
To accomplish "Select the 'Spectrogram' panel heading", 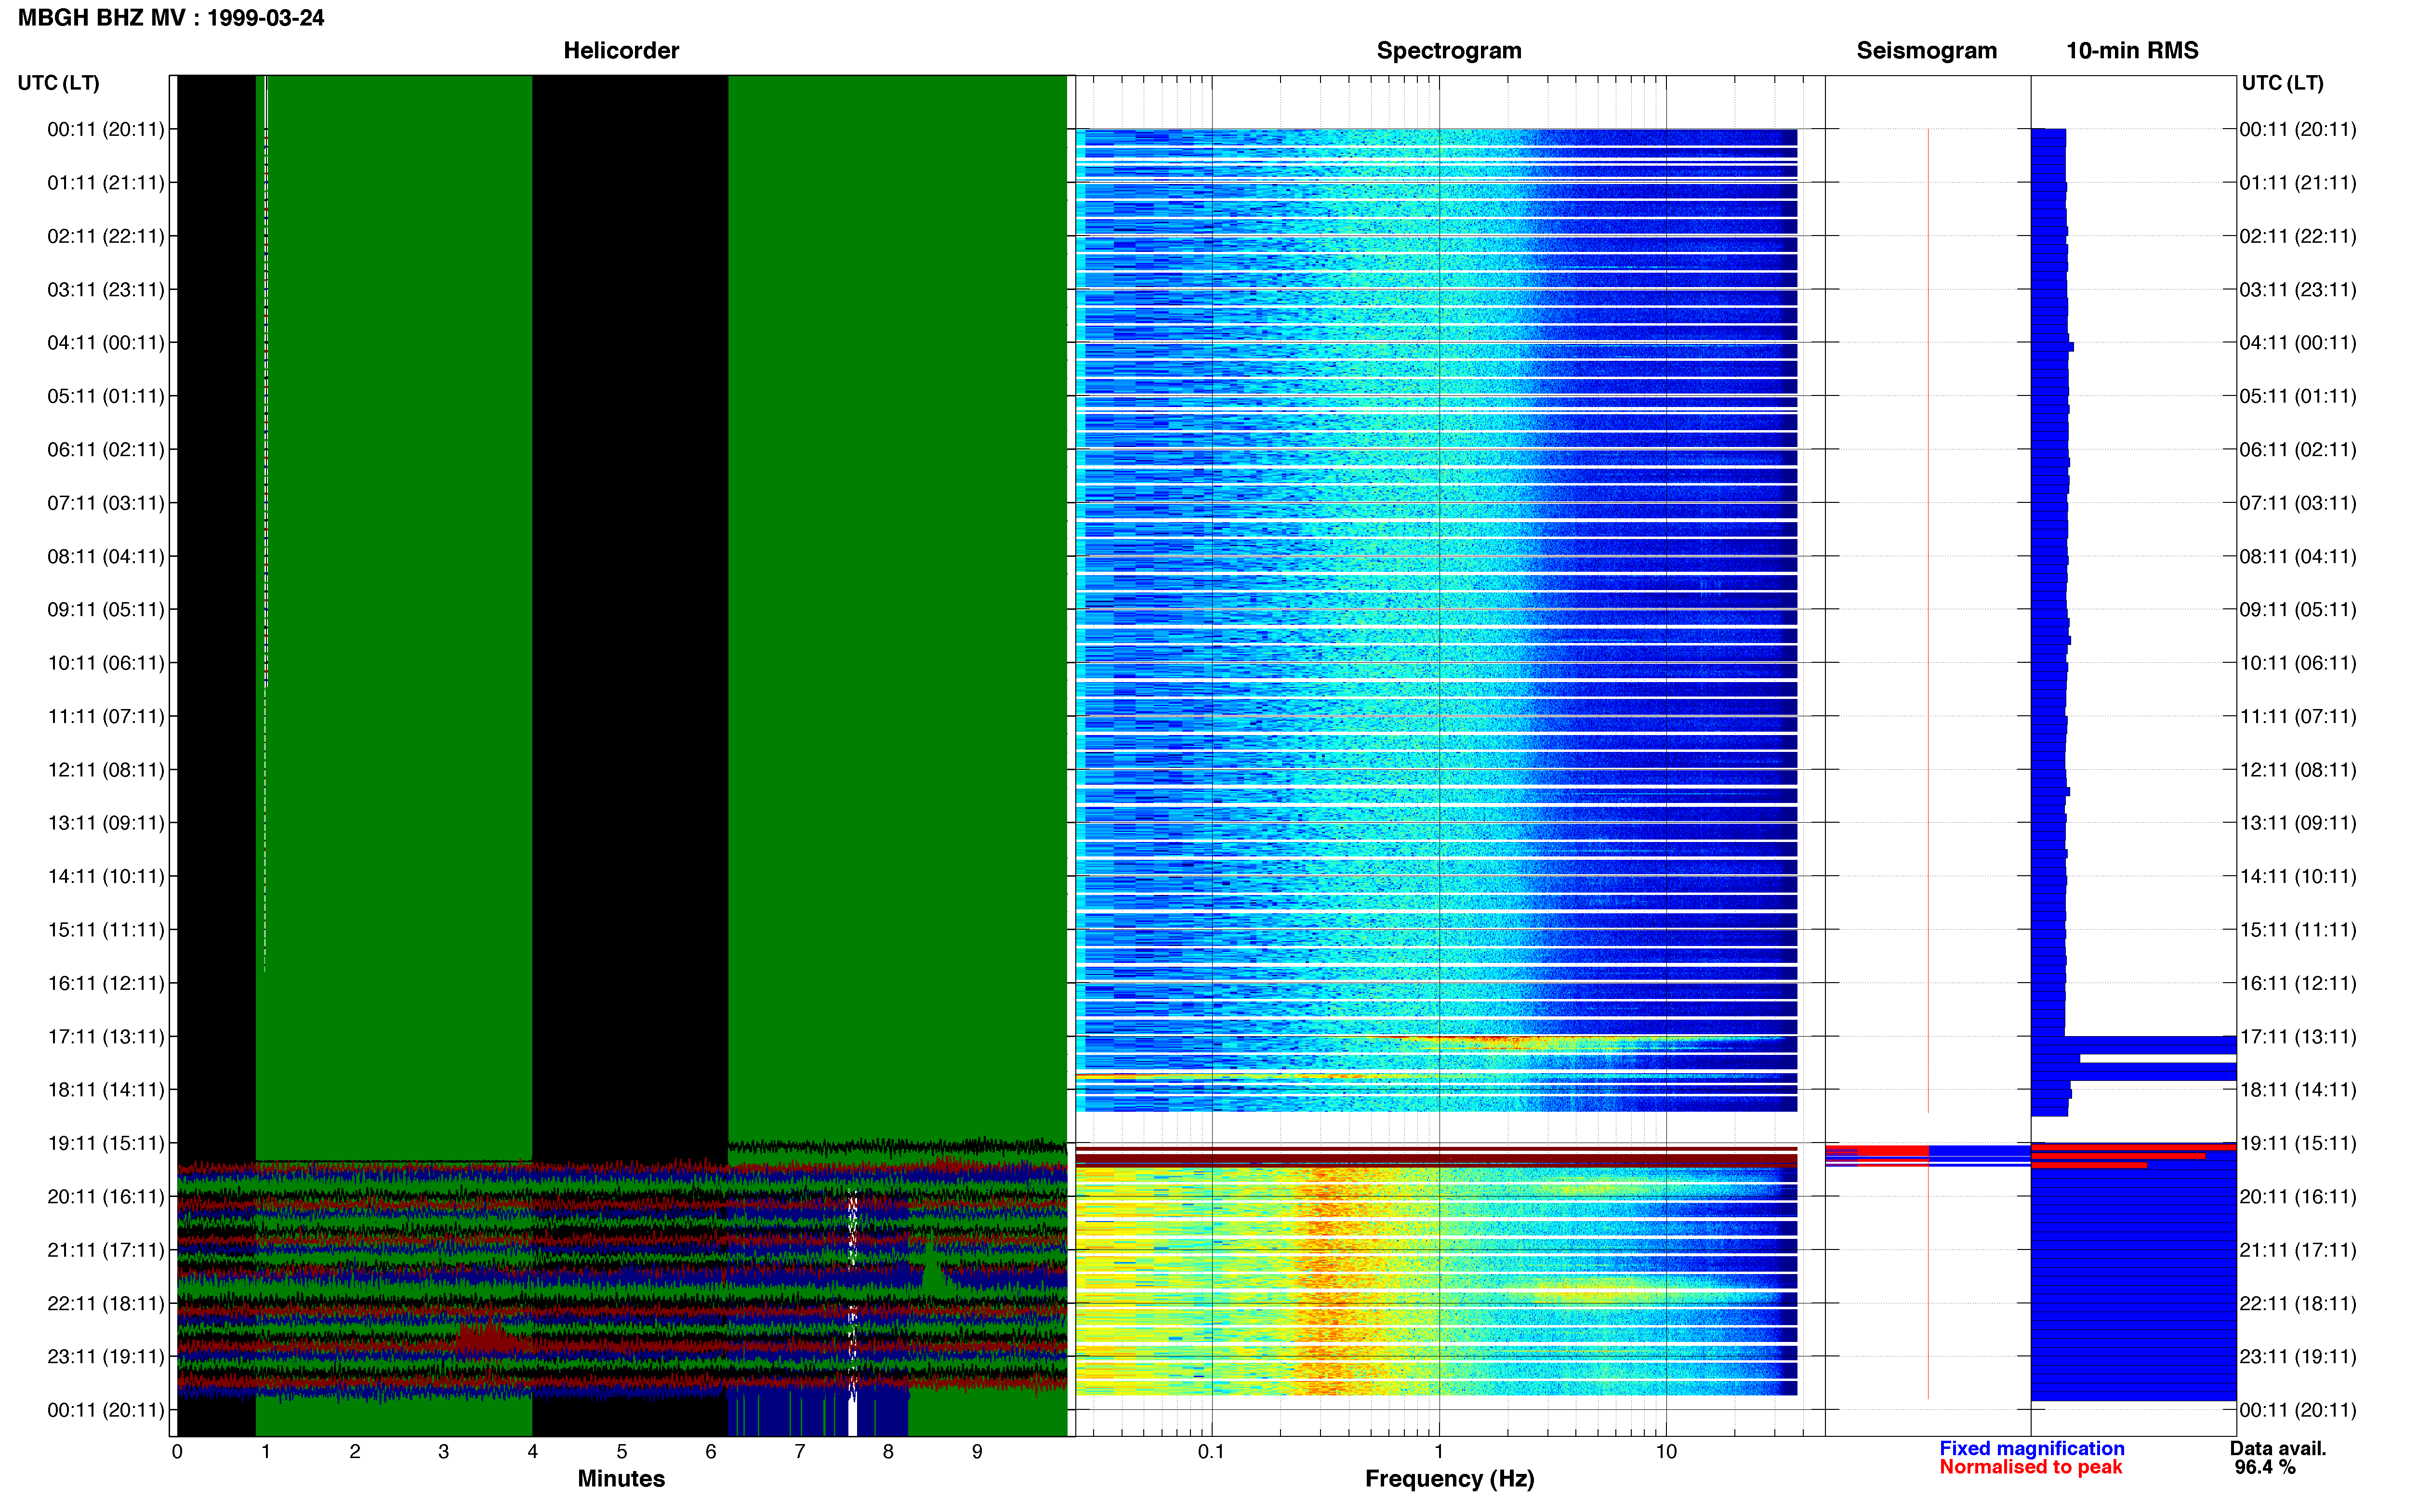I will [x=1449, y=50].
